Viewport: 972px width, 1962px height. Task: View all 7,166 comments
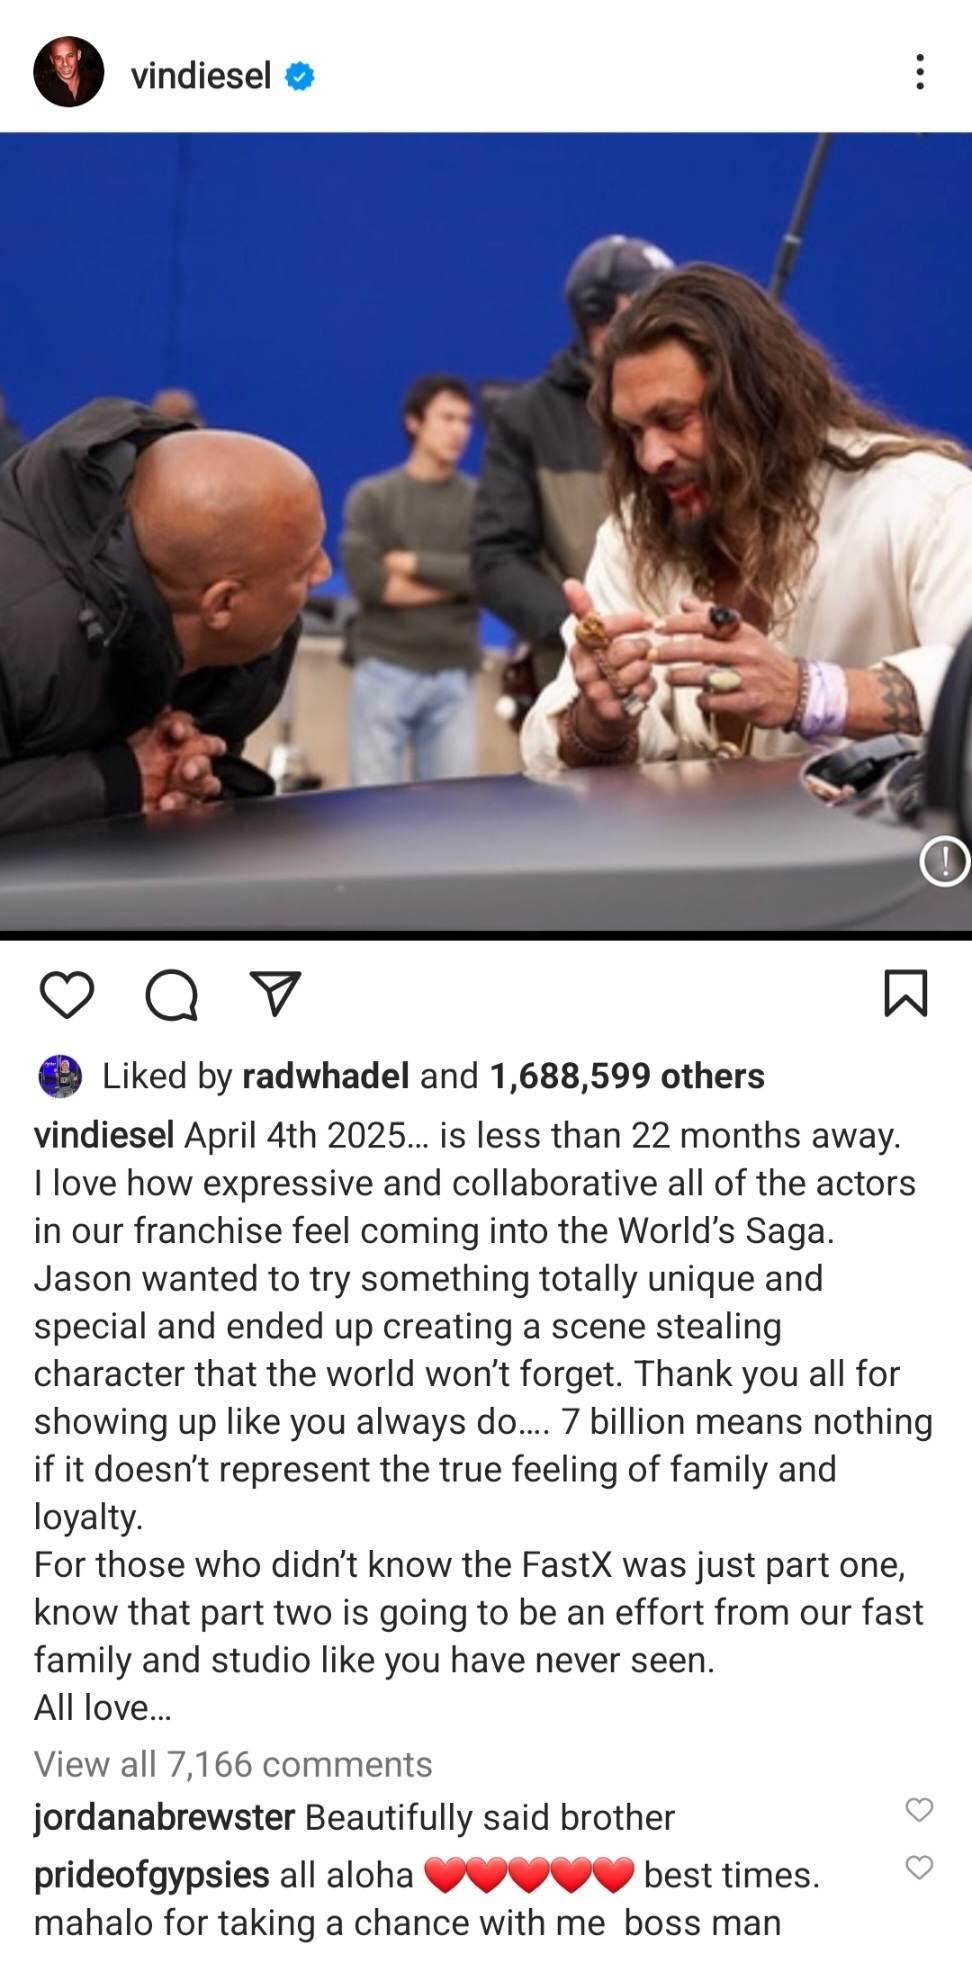click(233, 1763)
